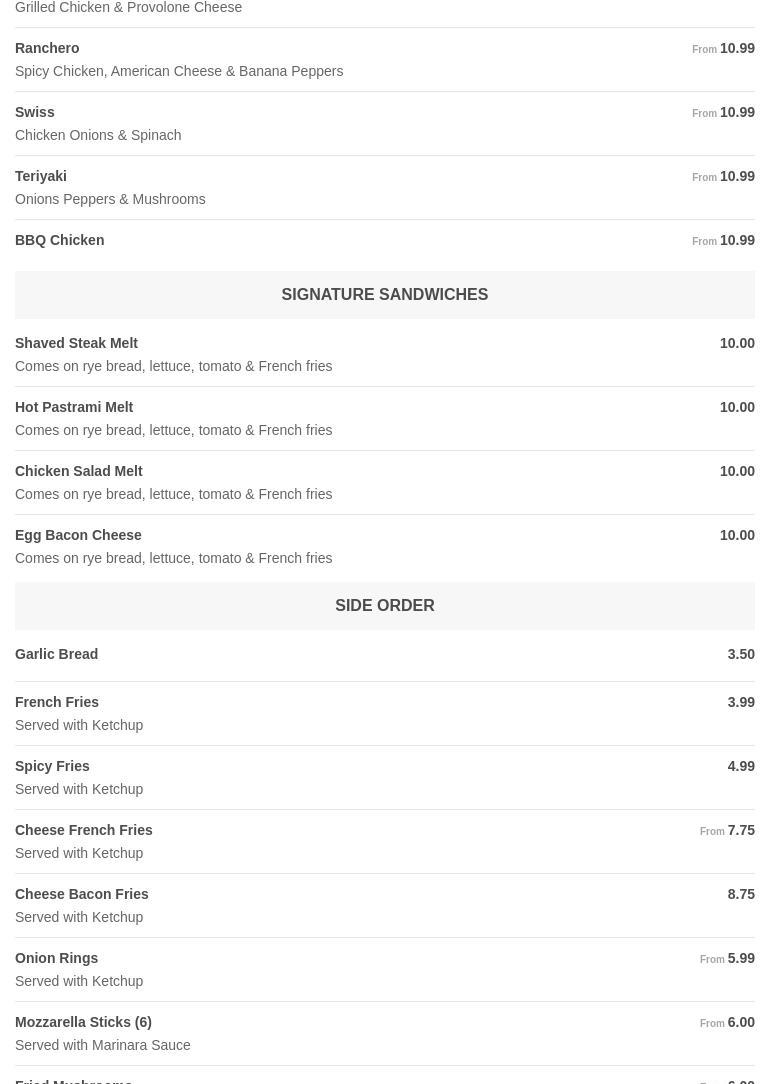Add Shaved Steak Melt sandwich
Screen dimensions: 770x1084
[76, 343]
